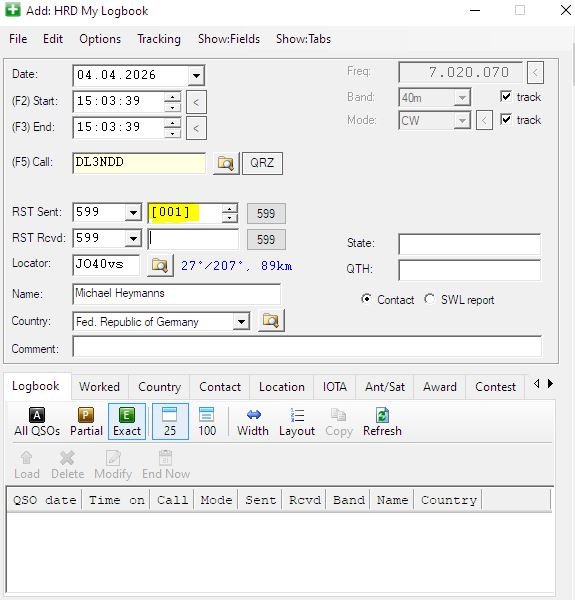Screen dimensions: 575x600
Task: Toggle the Band track checkbox
Action: tap(506, 96)
